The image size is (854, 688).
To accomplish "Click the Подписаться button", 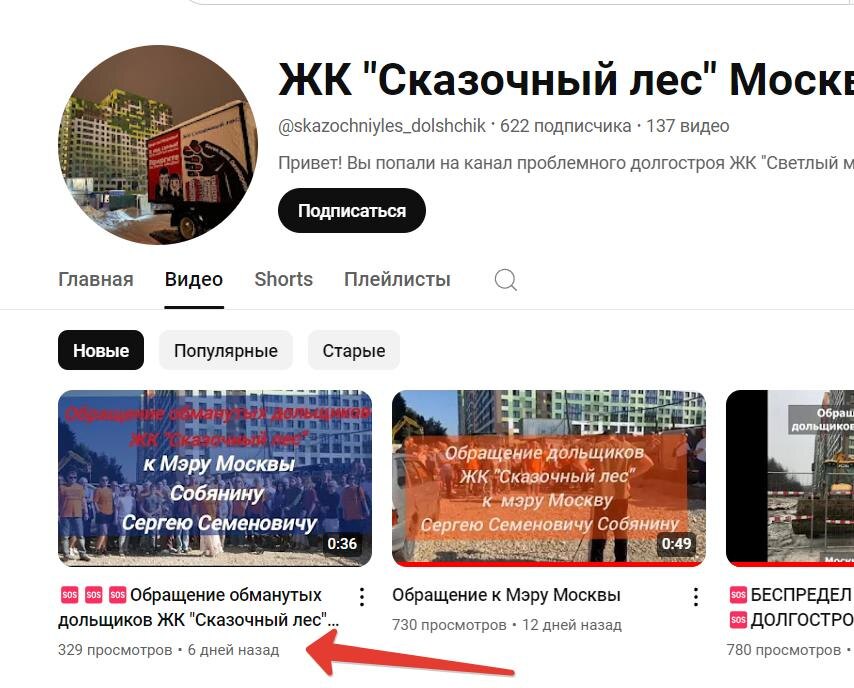I will pyautogui.click(x=351, y=211).
